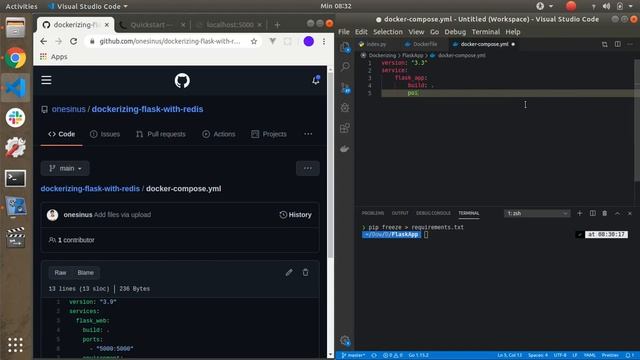Screen dimensions: 640x360
Task: Open editor more actions ellipsis
Action: [x=630, y=44]
